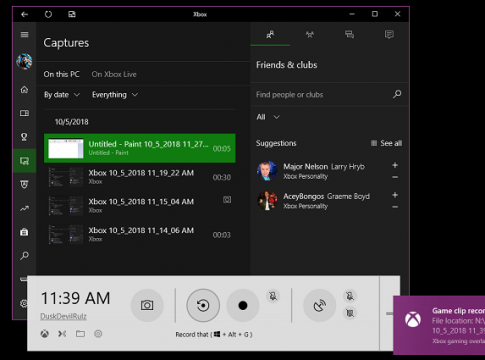Open the All friends filter dropdown

(x=268, y=117)
